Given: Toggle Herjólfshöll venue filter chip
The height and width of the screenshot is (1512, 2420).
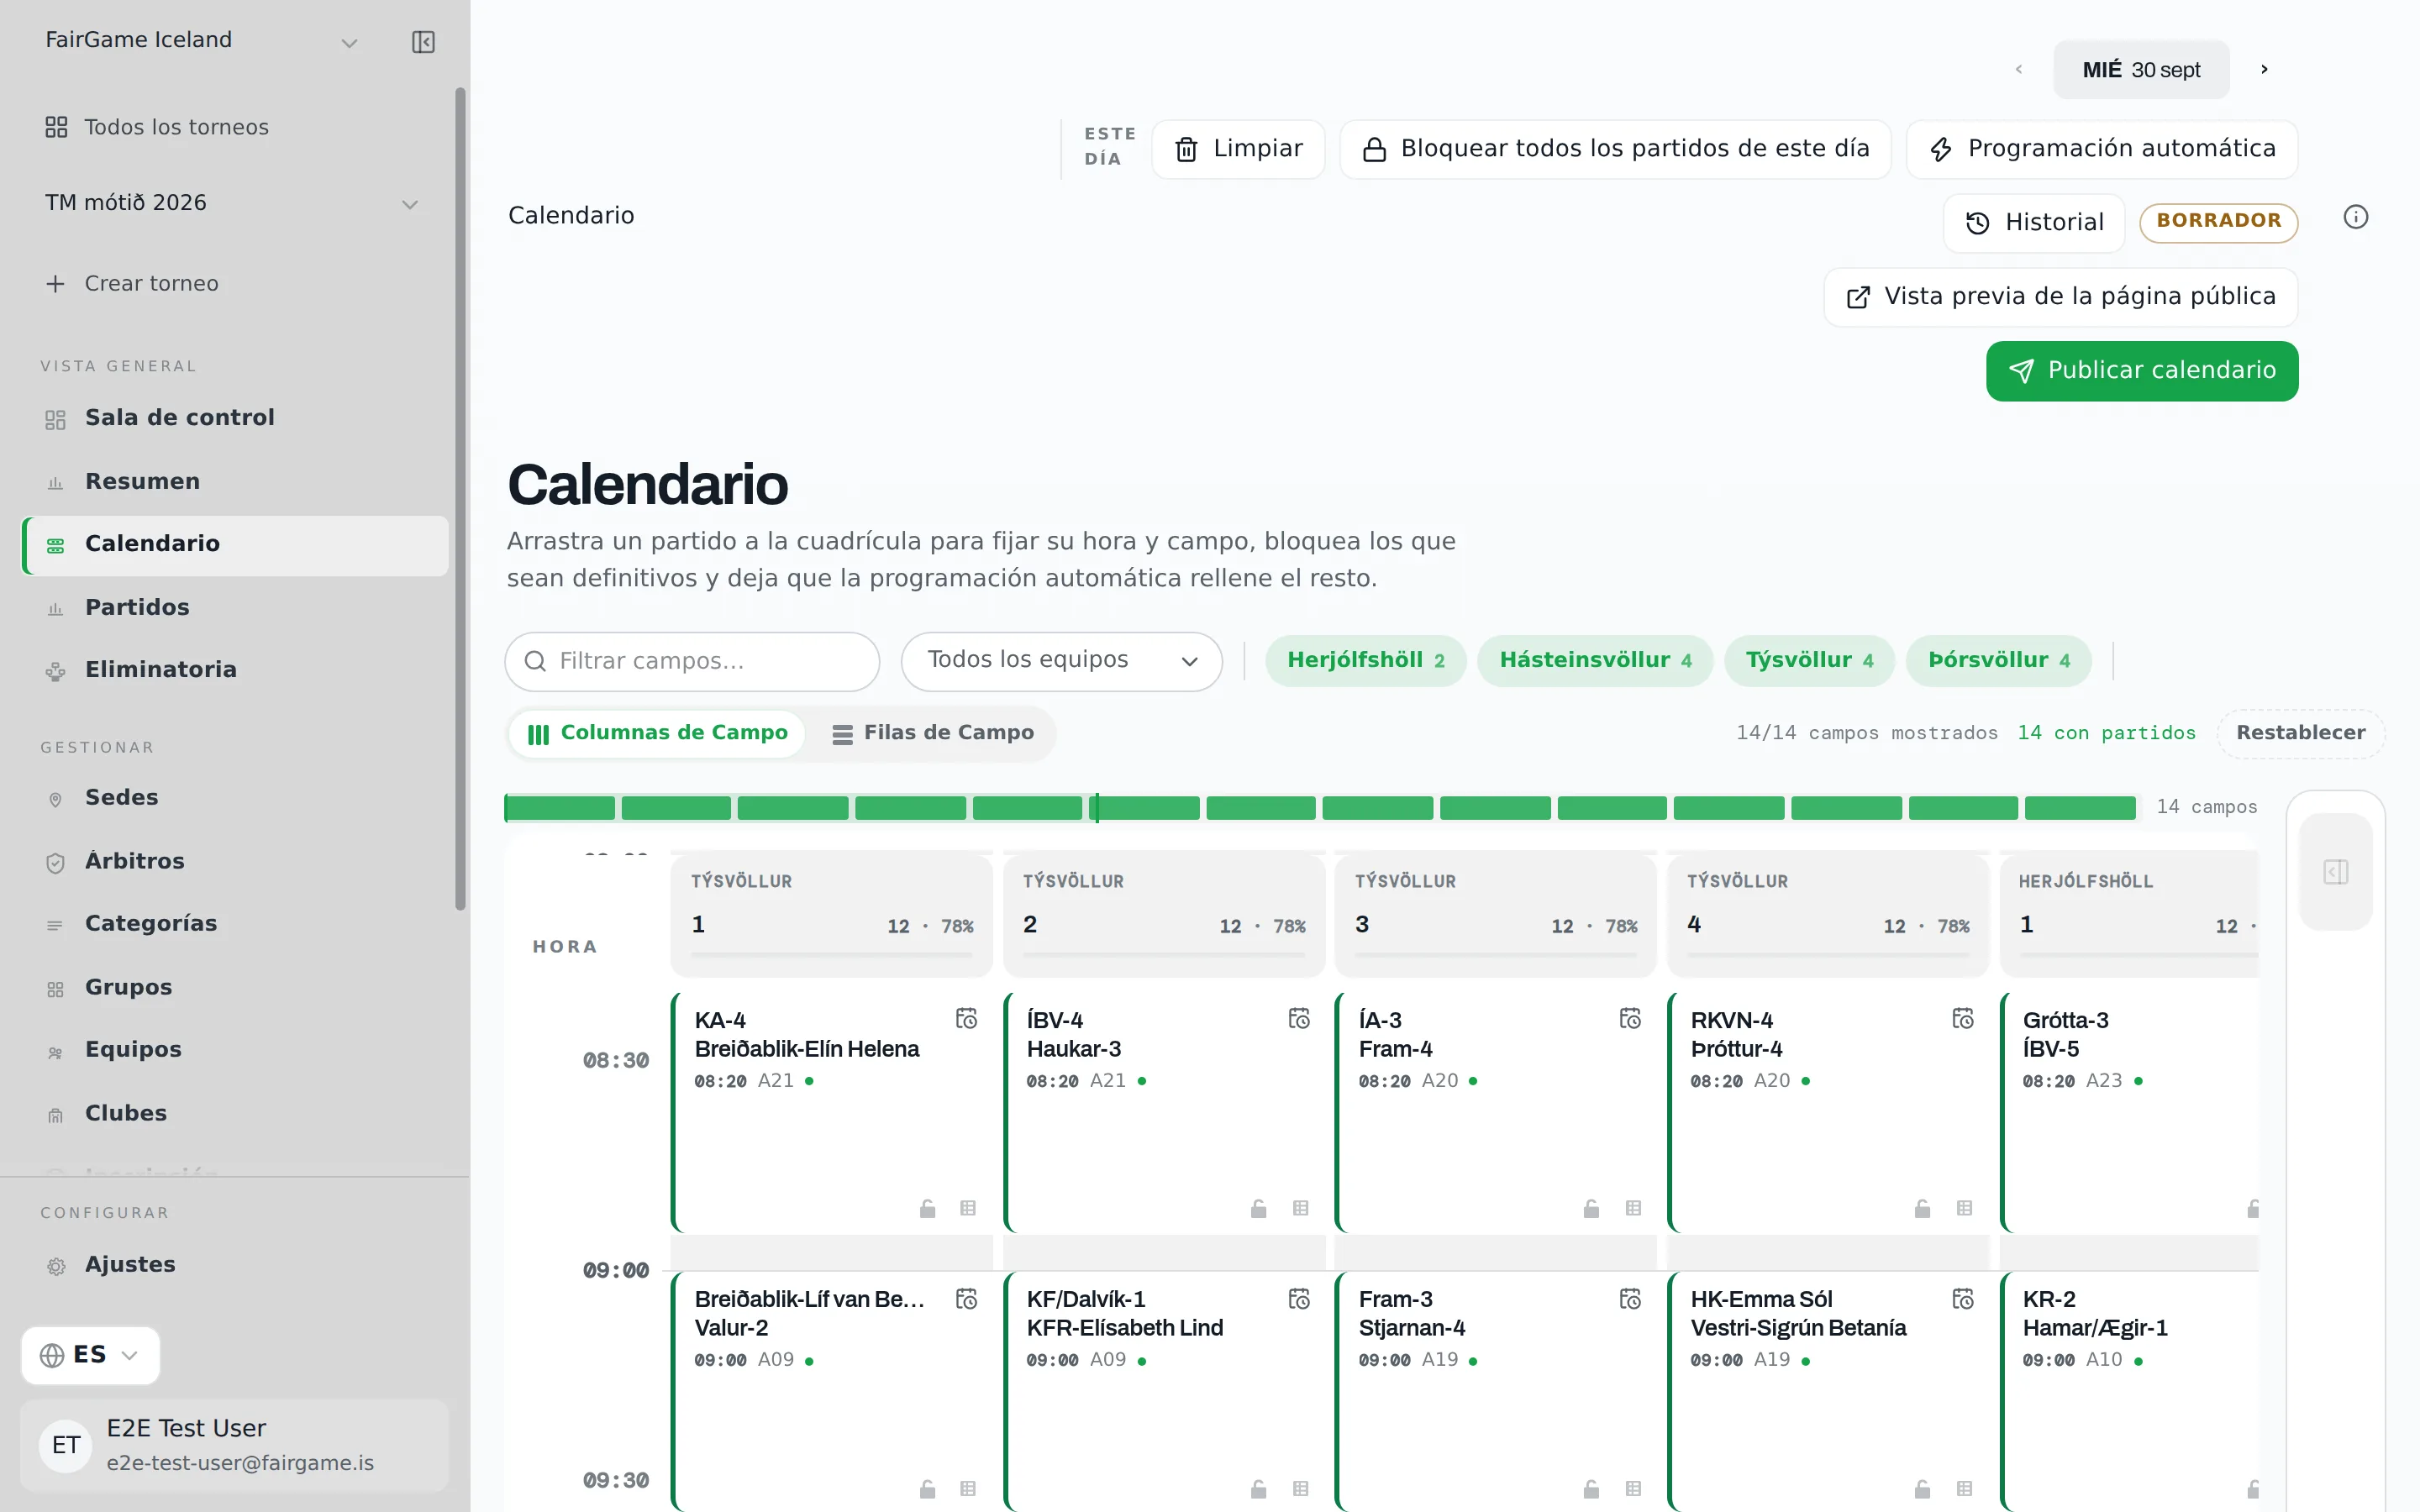Looking at the screenshot, I should pyautogui.click(x=1365, y=661).
